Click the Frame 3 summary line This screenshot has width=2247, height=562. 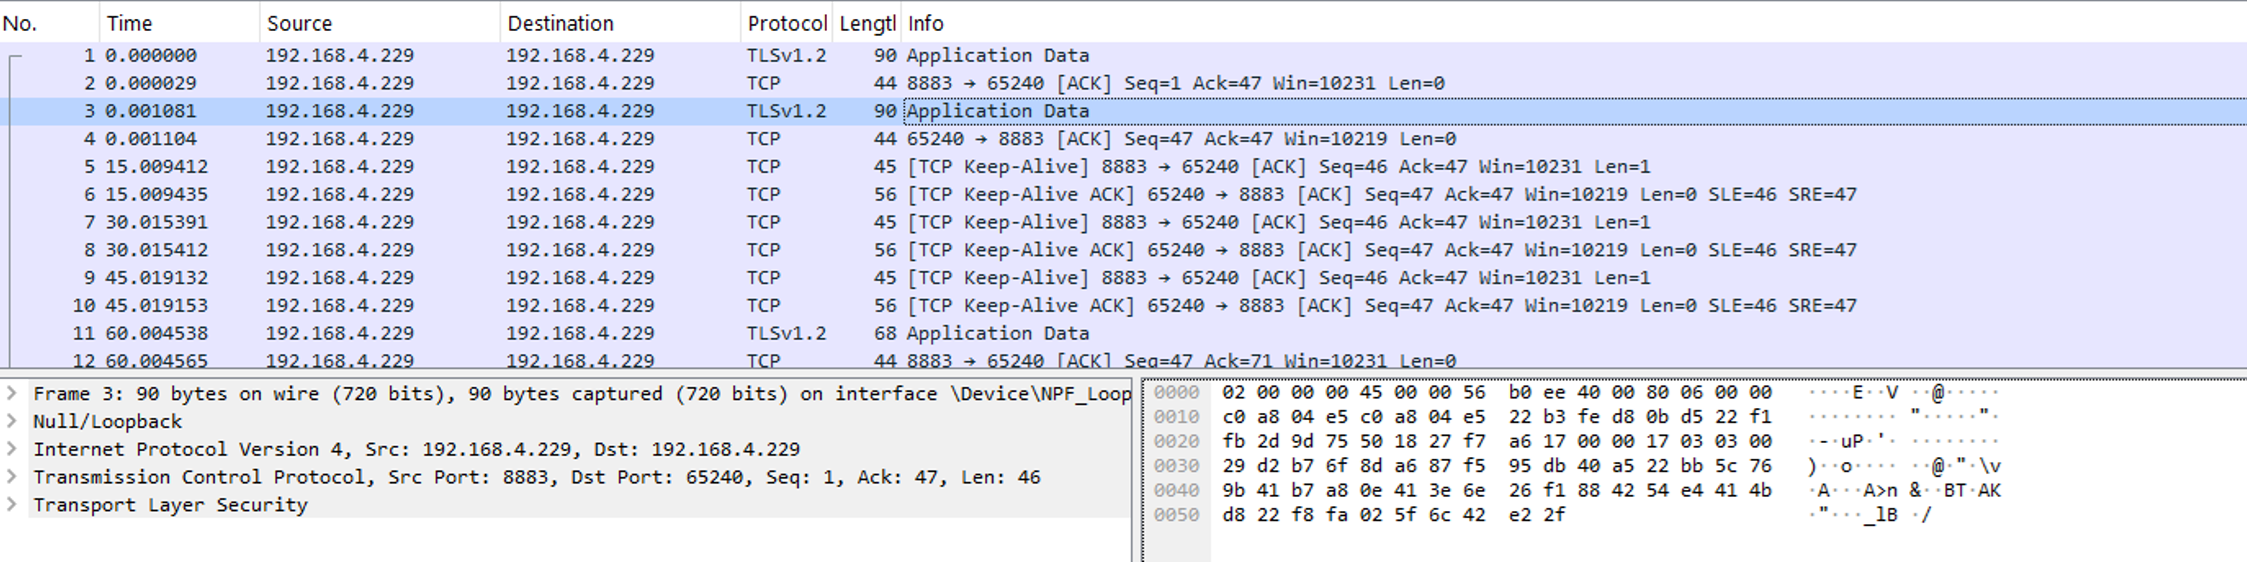[x=581, y=394]
